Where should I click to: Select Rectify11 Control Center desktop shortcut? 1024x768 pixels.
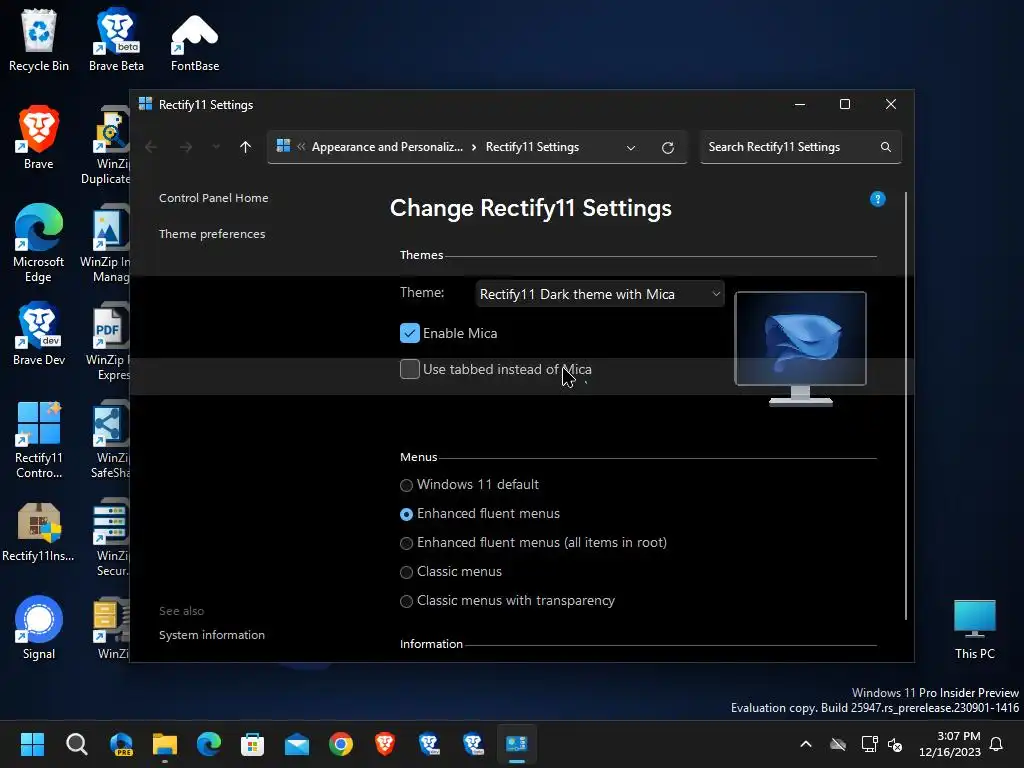click(39, 440)
